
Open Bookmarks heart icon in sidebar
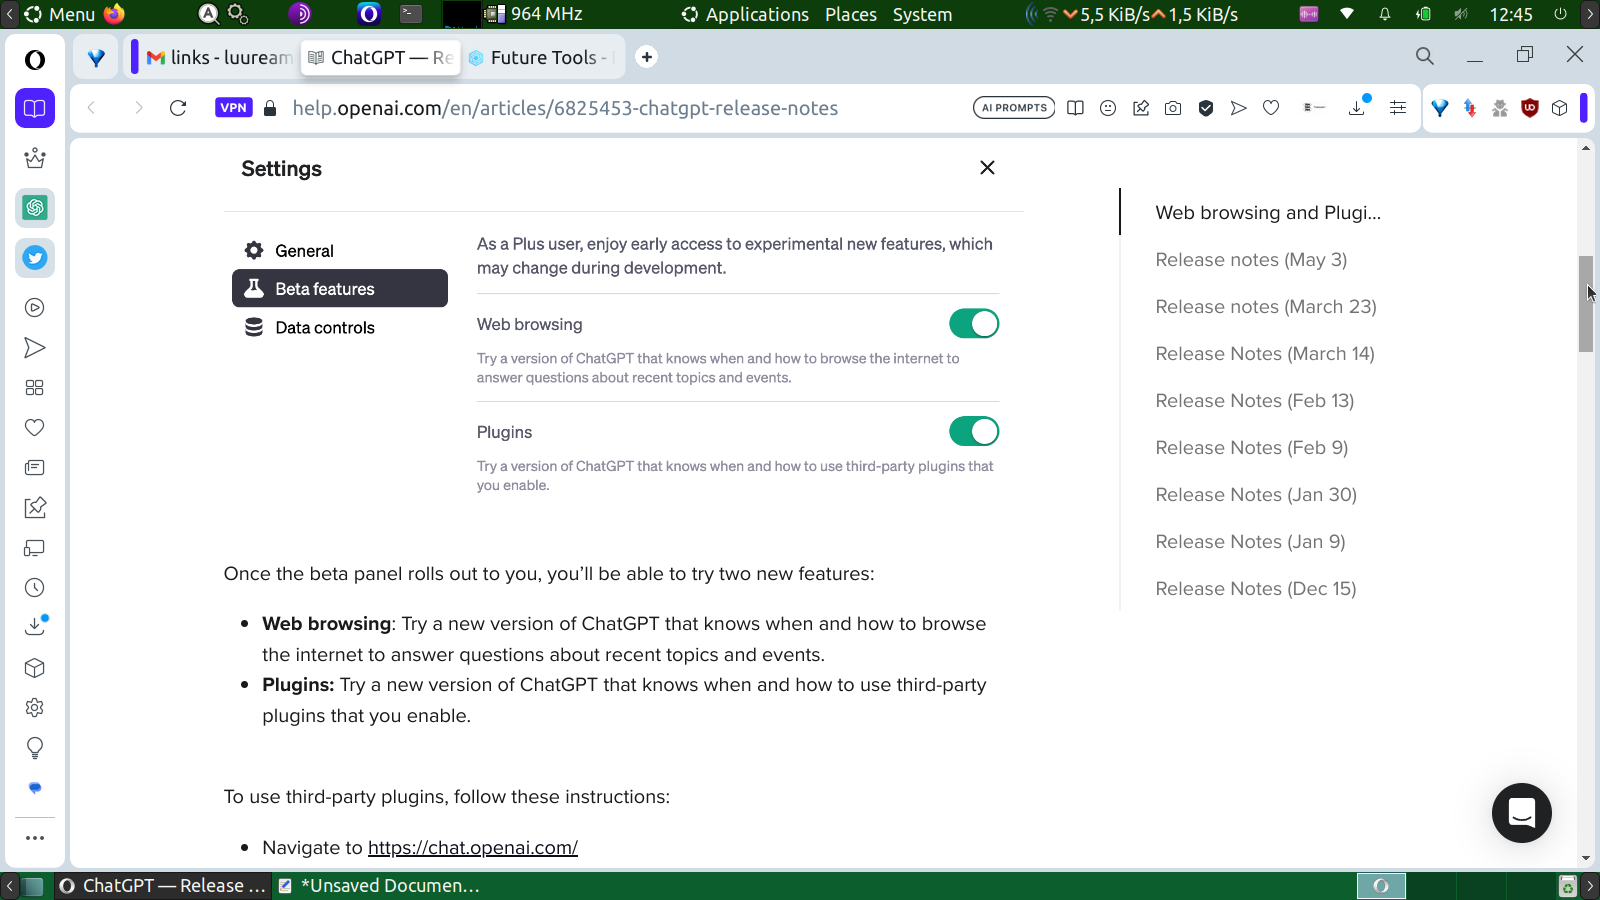[35, 428]
